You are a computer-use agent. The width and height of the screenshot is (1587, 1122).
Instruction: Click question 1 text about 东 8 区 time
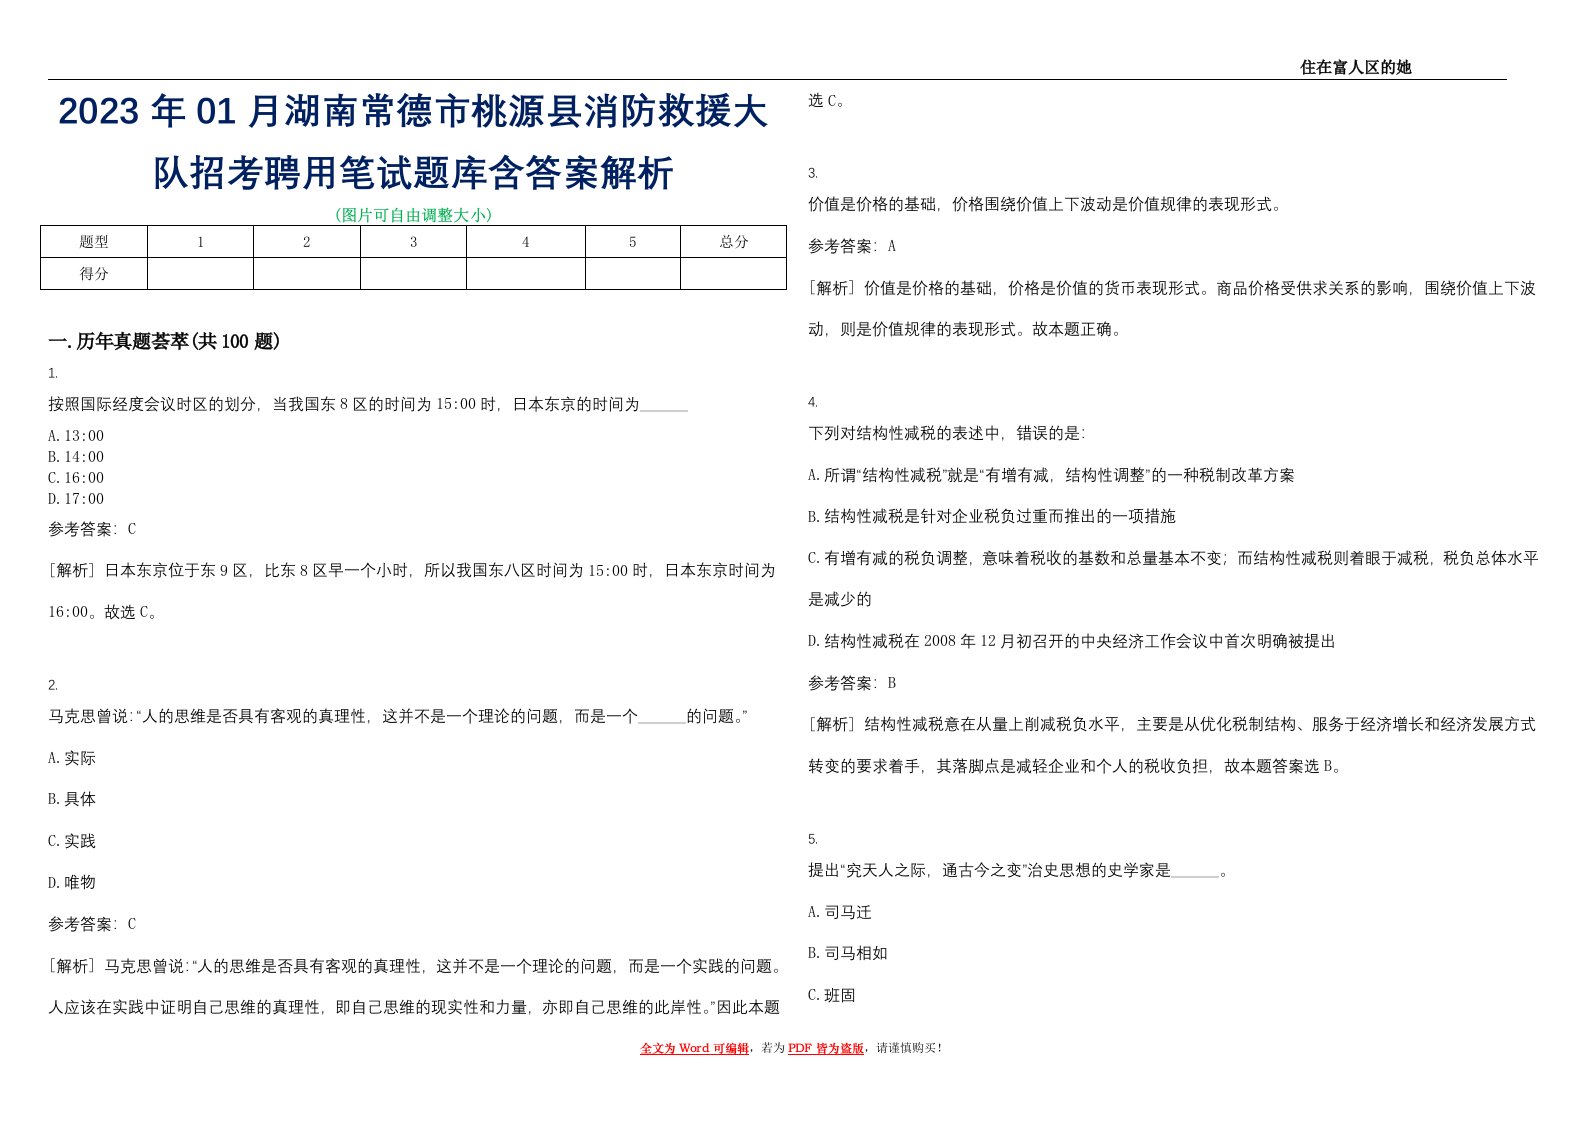(x=368, y=405)
